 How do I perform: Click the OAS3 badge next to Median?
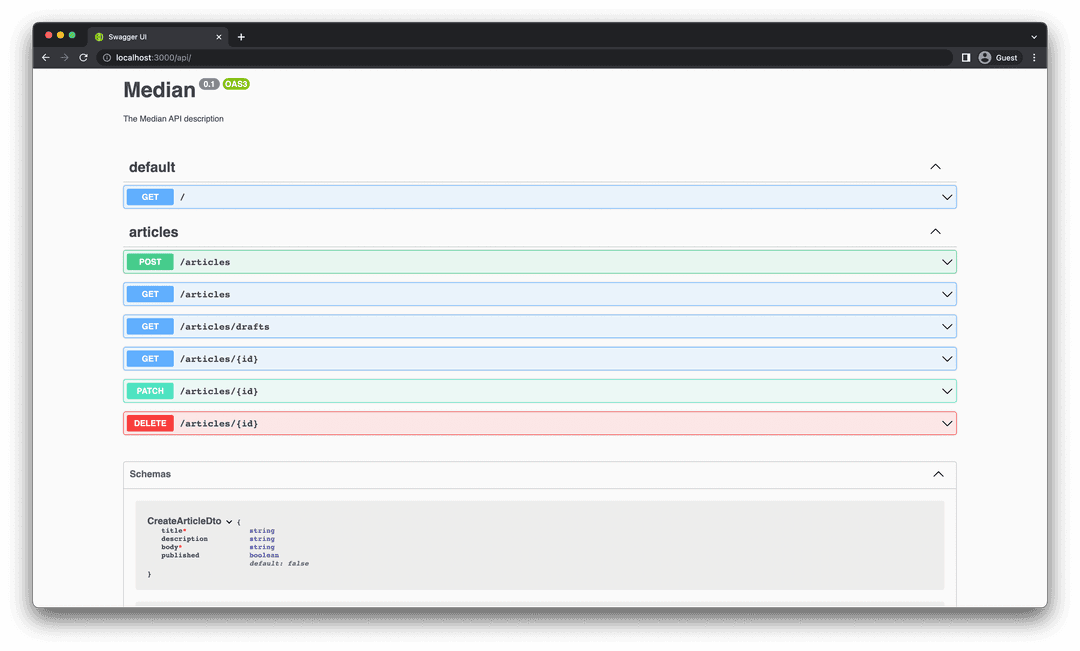pyautogui.click(x=236, y=84)
